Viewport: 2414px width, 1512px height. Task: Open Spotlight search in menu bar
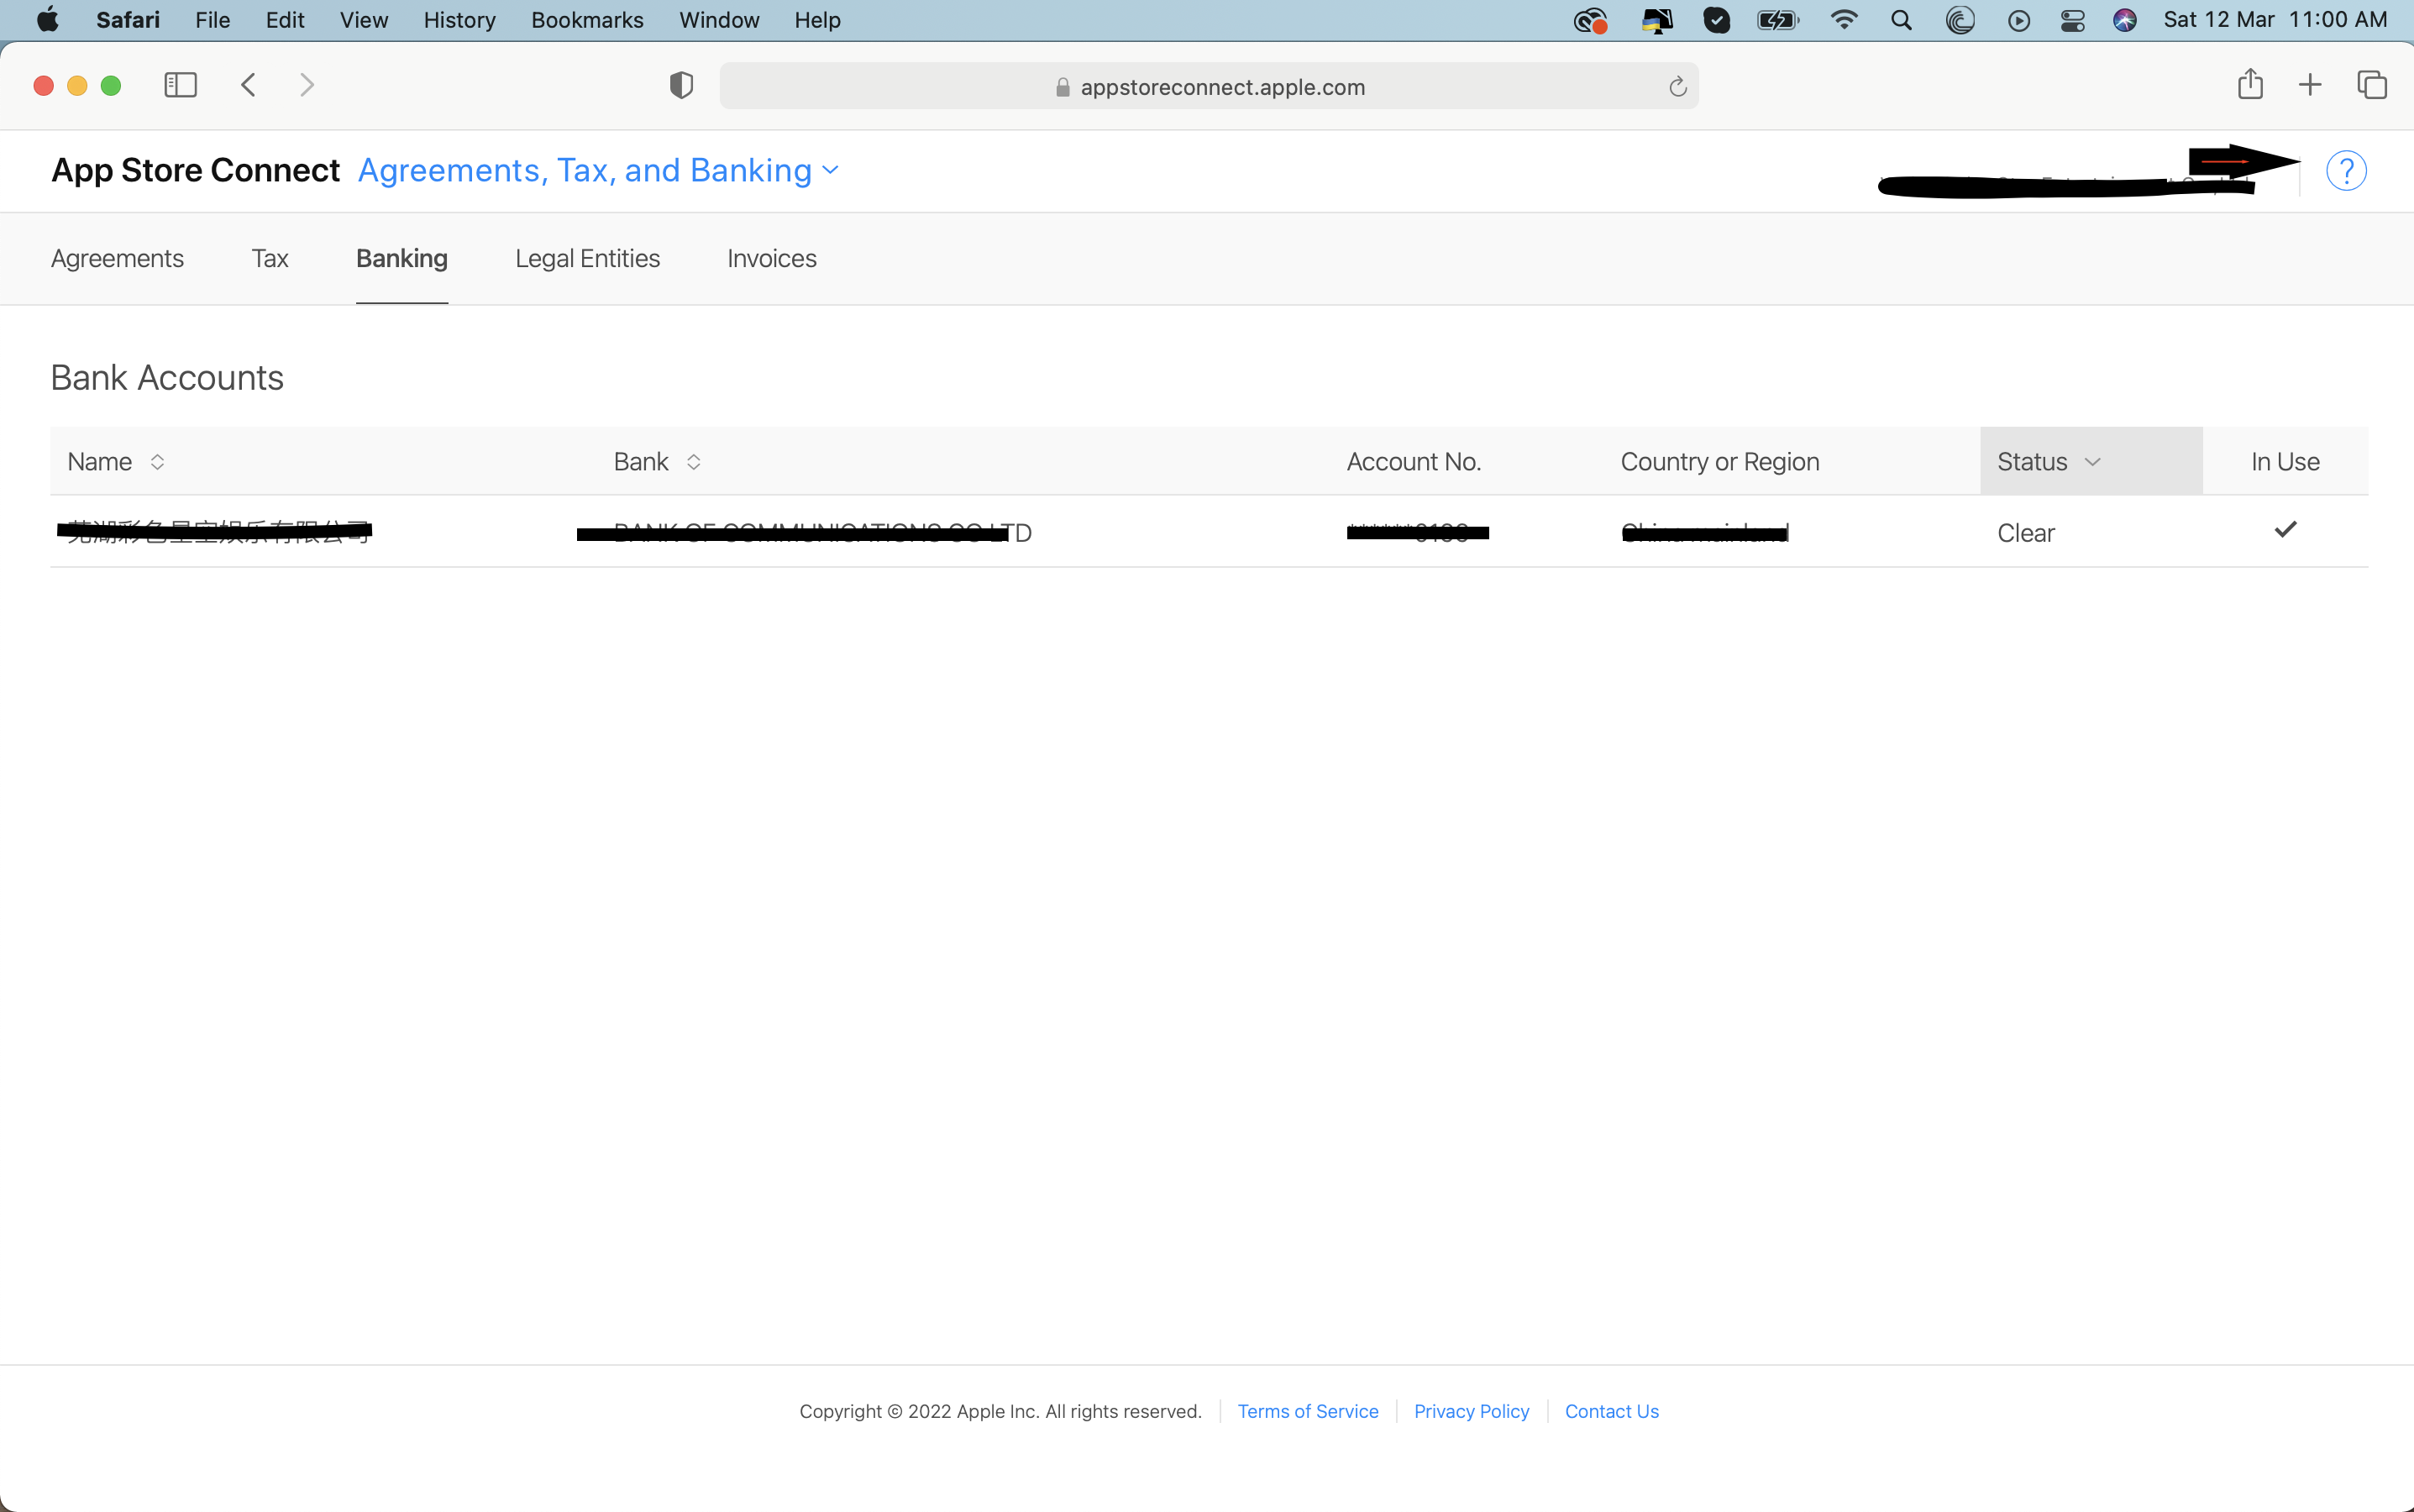(1901, 20)
